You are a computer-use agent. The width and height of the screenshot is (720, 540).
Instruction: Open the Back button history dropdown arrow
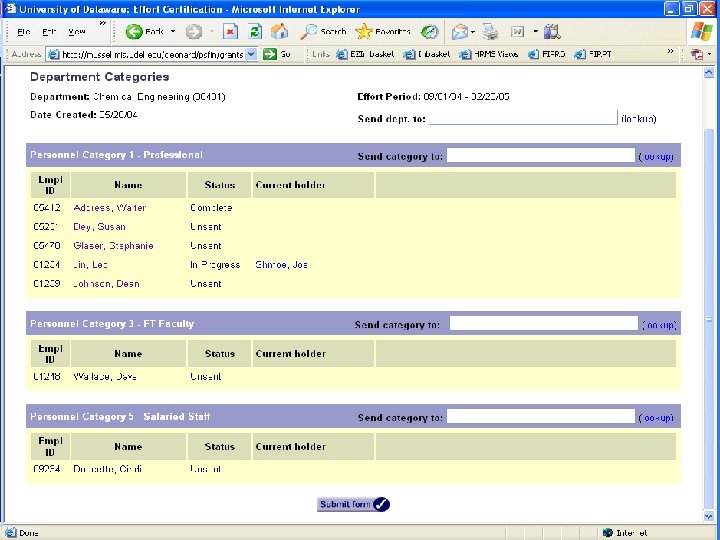(173, 32)
